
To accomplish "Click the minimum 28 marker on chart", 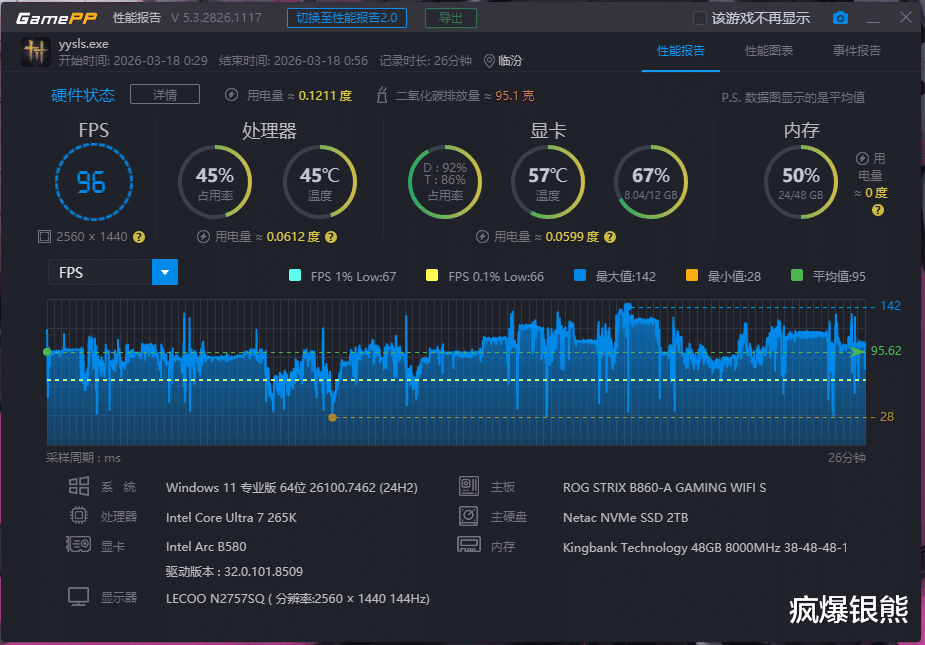I will pyautogui.click(x=332, y=417).
